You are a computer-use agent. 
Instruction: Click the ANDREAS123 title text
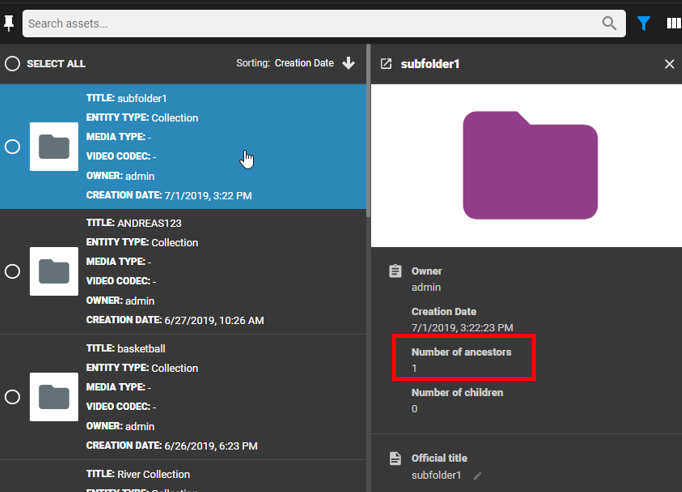149,223
